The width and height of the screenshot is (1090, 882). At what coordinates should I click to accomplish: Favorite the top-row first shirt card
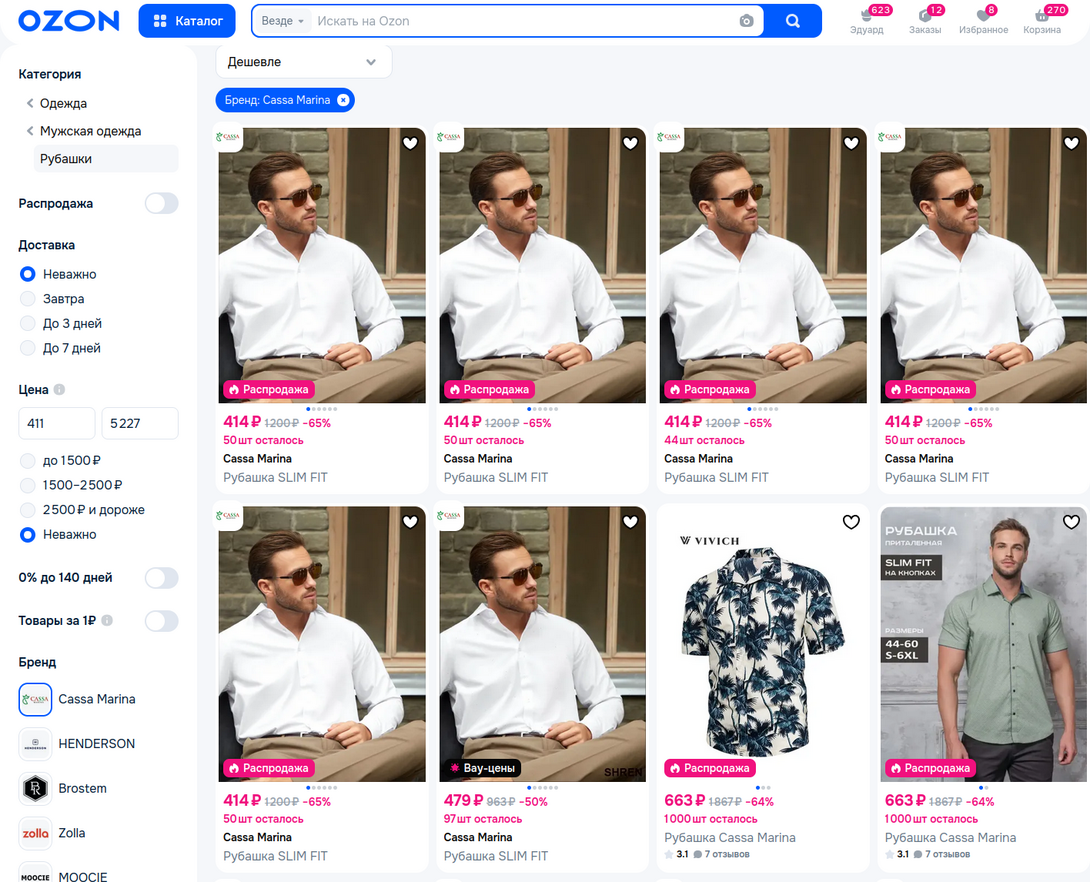(410, 143)
